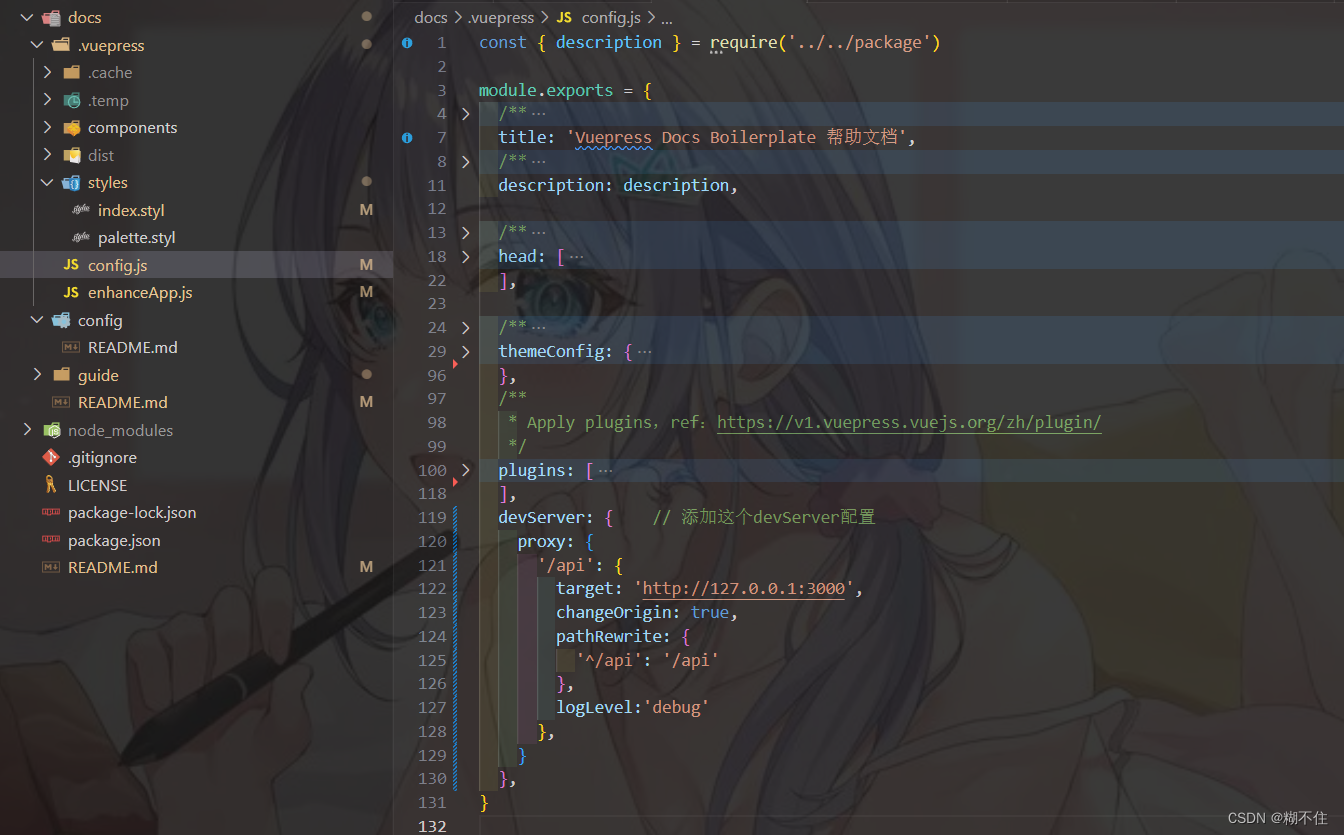Screen dimensions: 1344x835
Task: Collapse the docs root folder chevron
Action: pos(27,17)
